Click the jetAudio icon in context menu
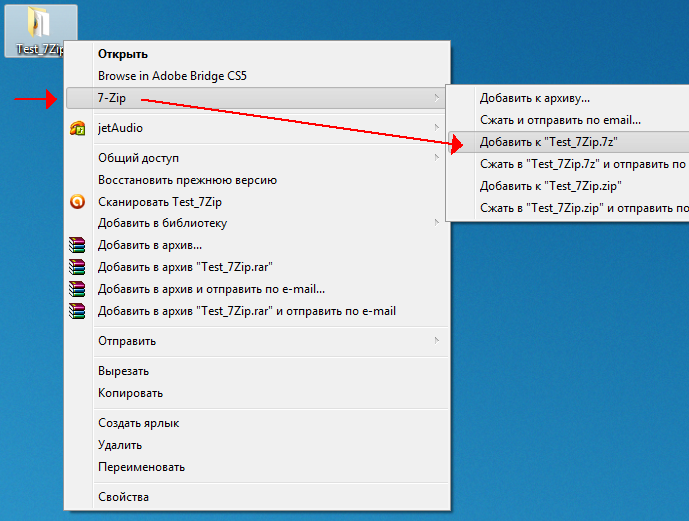The height and width of the screenshot is (521, 689). click(77, 128)
